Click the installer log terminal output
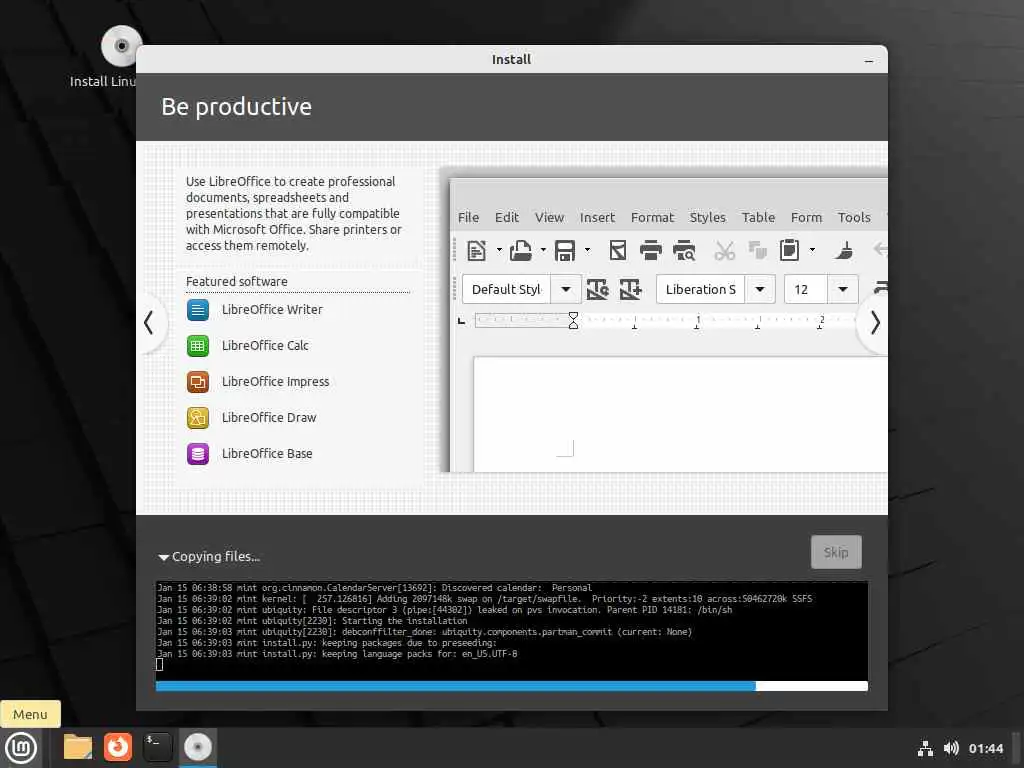This screenshot has width=1024, height=768. pyautogui.click(x=511, y=630)
